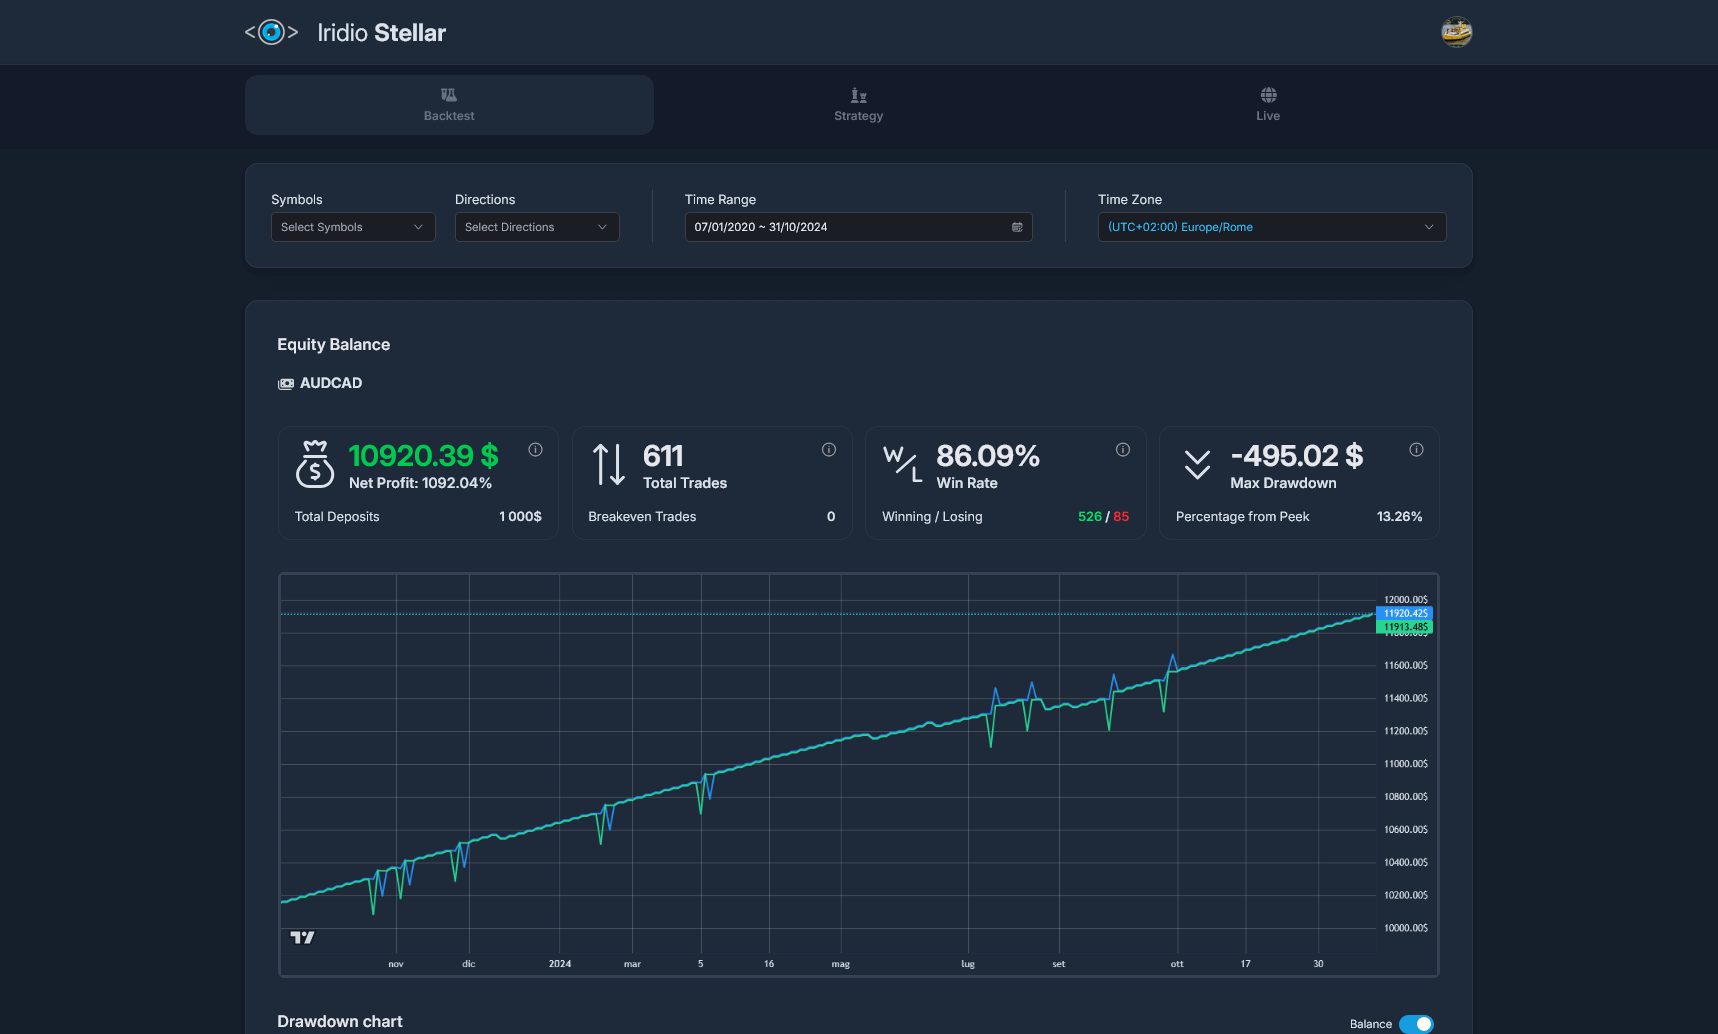Screen dimensions: 1718x1034
Task: Click the 'Net Profit: 1092.04%' text
Action: click(x=420, y=483)
